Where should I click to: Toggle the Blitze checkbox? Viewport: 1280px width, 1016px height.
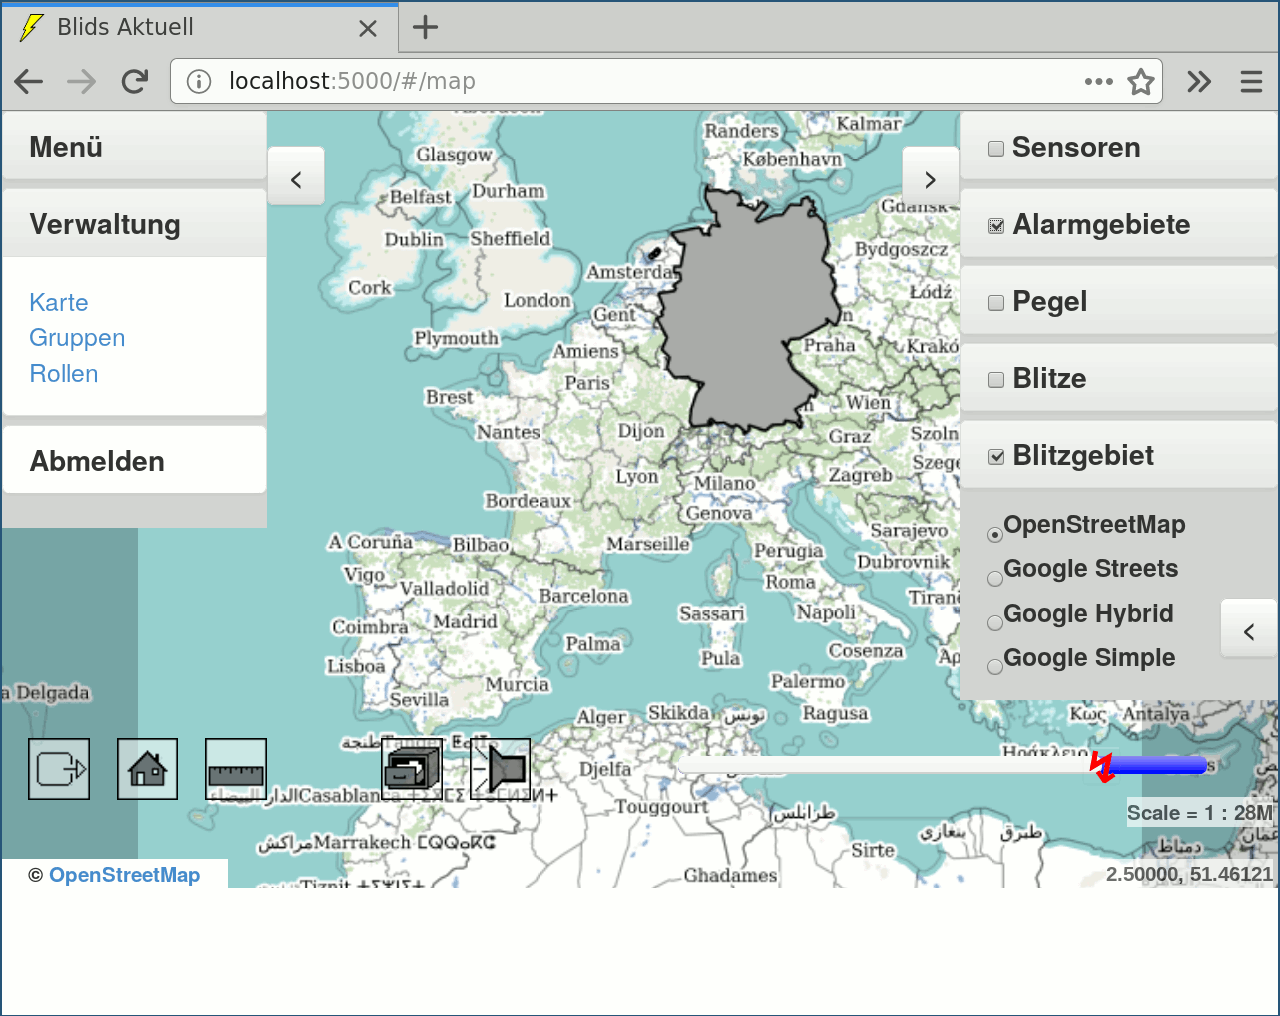pyautogui.click(x=996, y=379)
